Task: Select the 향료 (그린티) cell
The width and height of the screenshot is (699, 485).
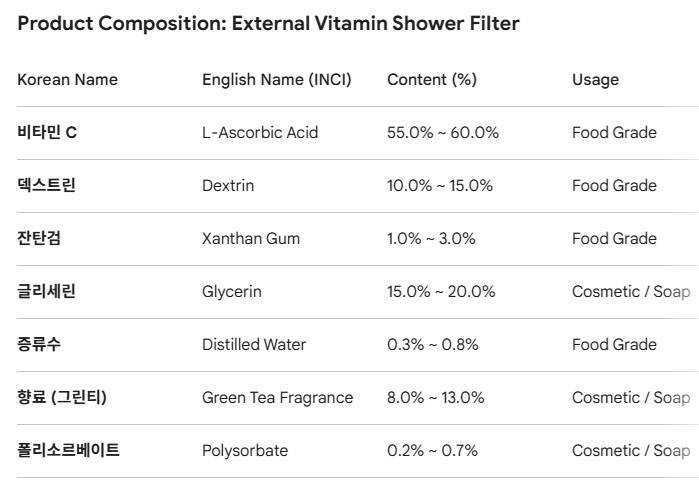Action: (x=62, y=397)
